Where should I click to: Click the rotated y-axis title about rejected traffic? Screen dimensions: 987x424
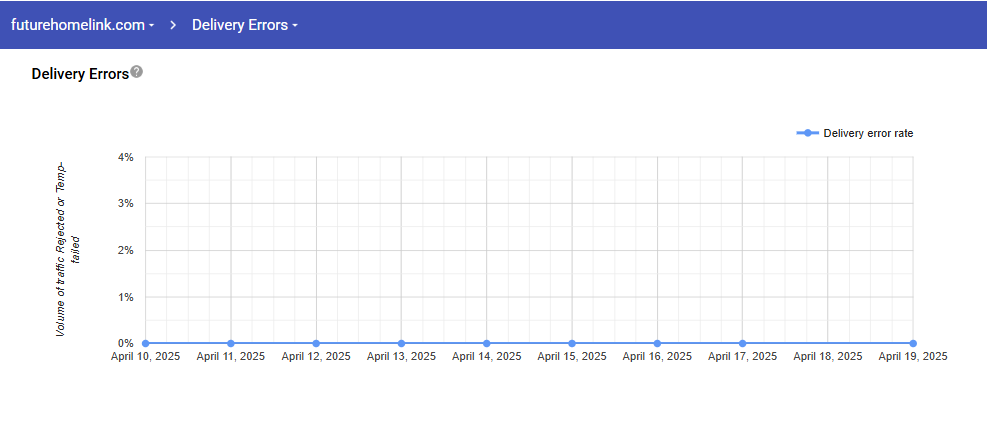click(x=66, y=247)
